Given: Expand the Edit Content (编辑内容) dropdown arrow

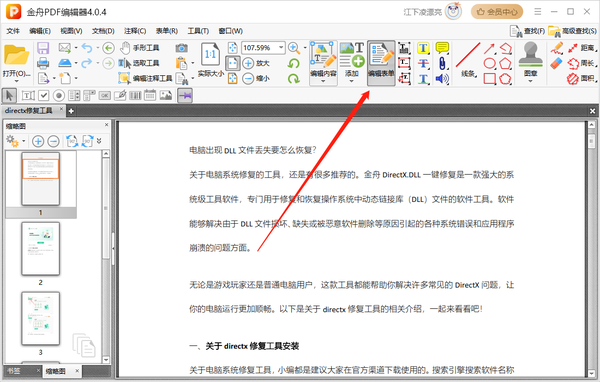Looking at the screenshot, I should point(323,81).
